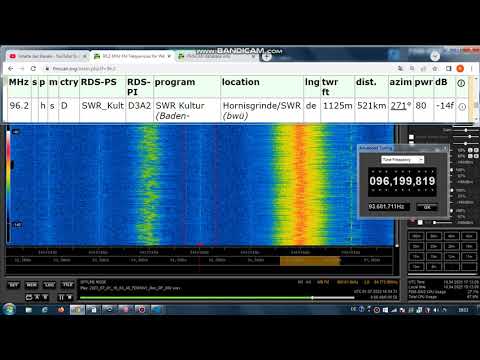Open the Tune Frequency dropdown in Advanced Tuning
This screenshot has width=480, height=360.
coord(402,160)
